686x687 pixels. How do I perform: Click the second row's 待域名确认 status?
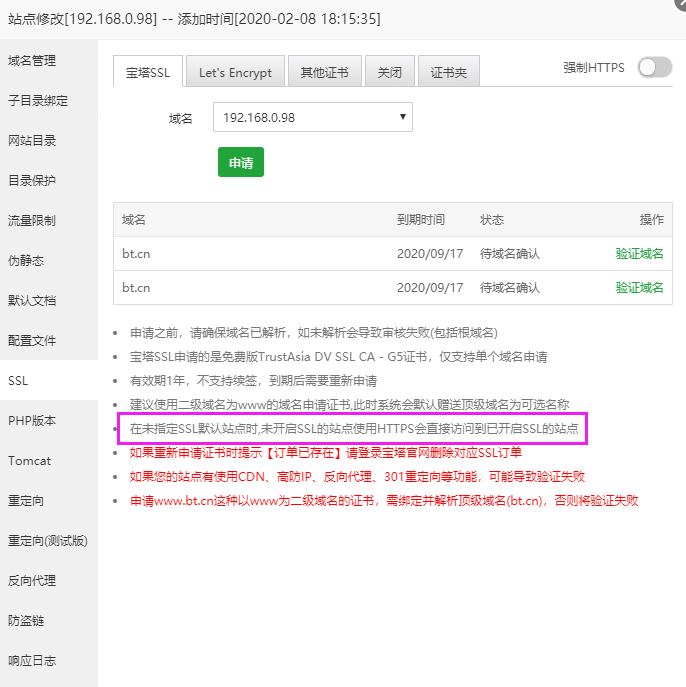tap(510, 288)
